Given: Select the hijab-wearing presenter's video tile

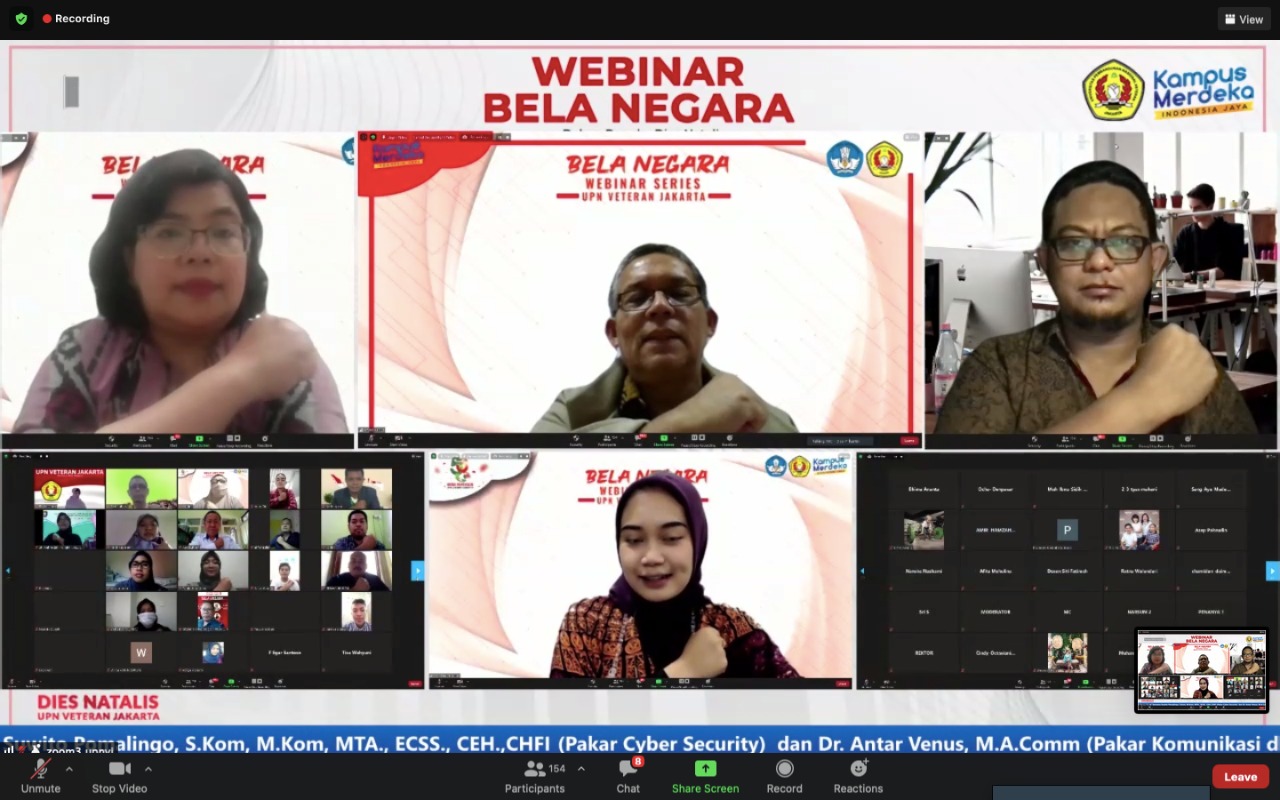Looking at the screenshot, I should 641,570.
